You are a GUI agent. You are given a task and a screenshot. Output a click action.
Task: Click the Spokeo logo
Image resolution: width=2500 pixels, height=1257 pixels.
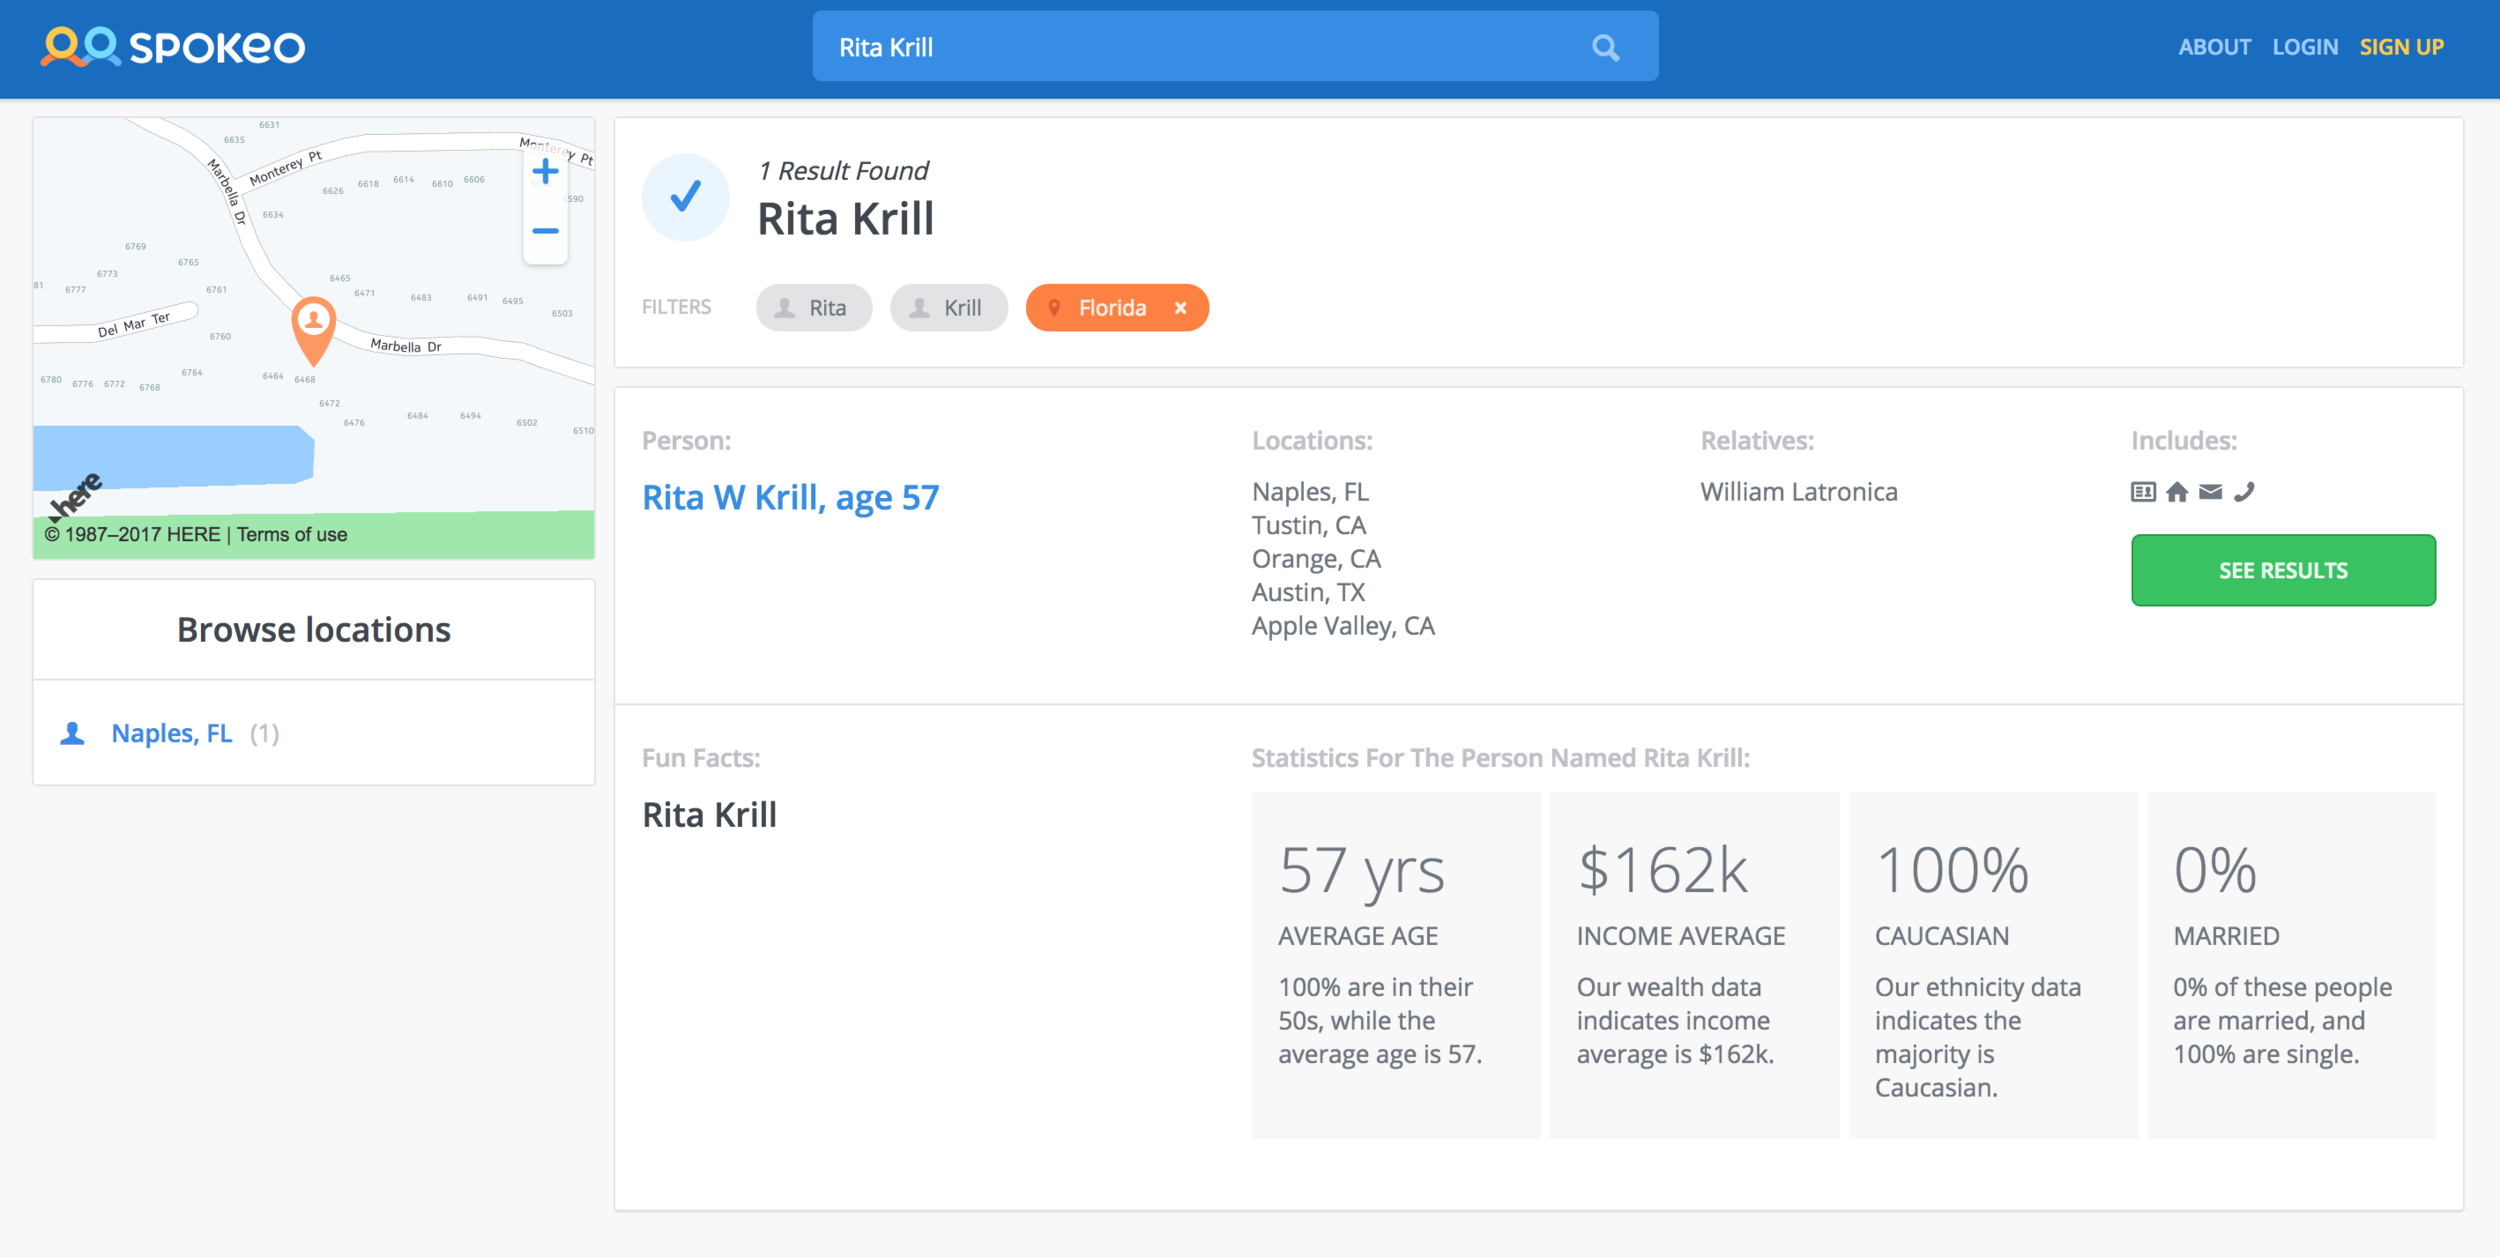tap(173, 47)
